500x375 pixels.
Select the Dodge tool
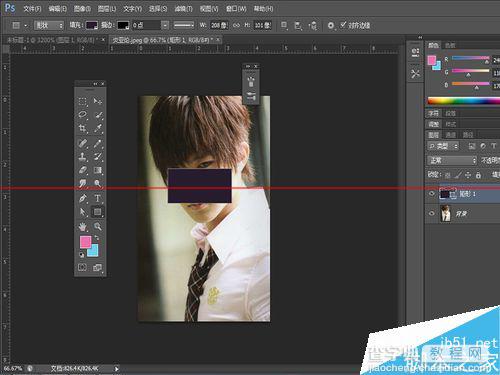coord(97,183)
